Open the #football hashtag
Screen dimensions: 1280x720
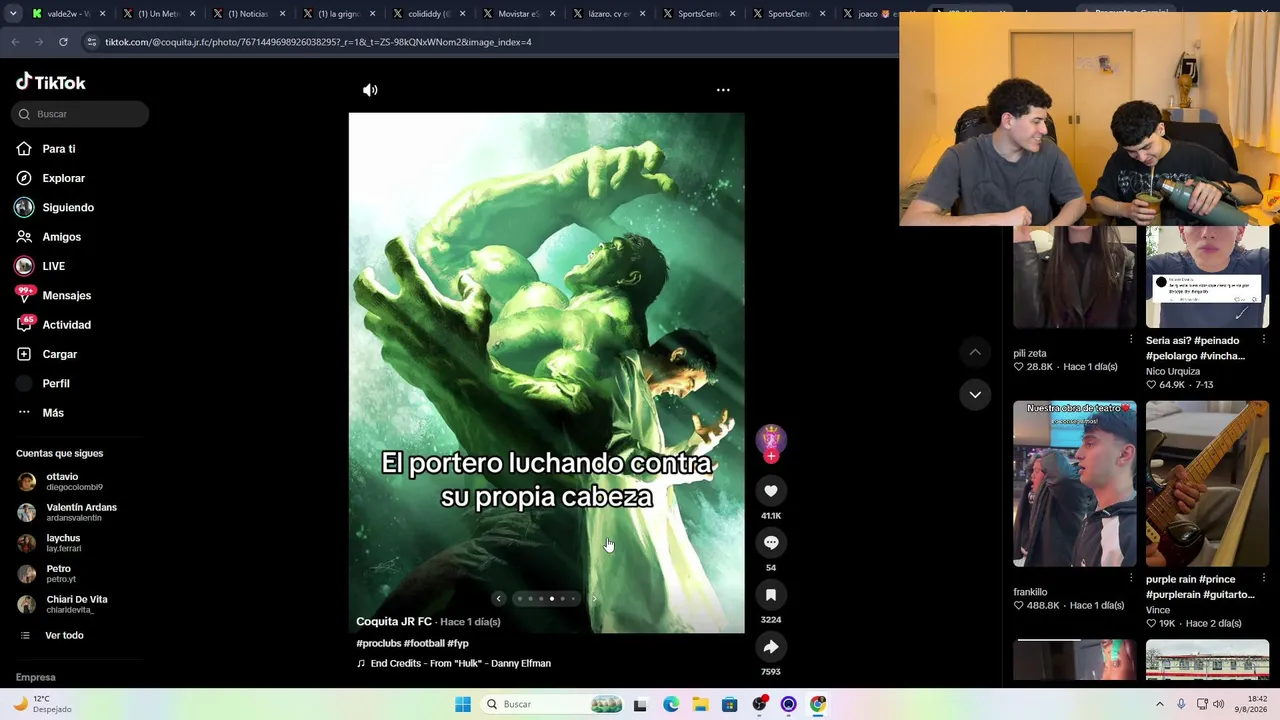click(424, 644)
